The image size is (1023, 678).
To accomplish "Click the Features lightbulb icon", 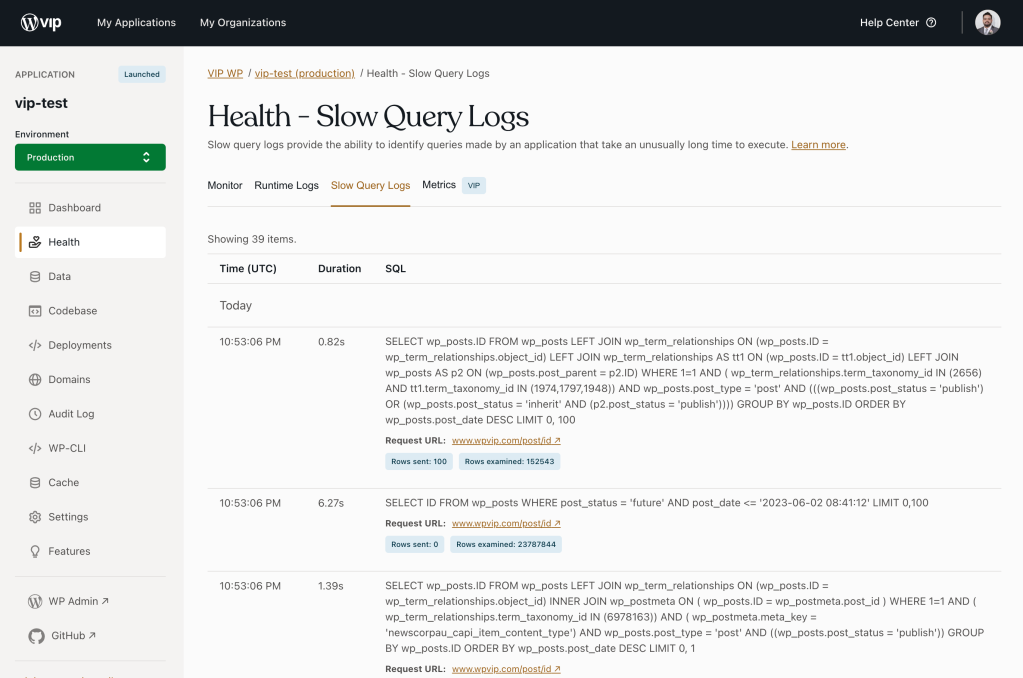I will pos(35,551).
